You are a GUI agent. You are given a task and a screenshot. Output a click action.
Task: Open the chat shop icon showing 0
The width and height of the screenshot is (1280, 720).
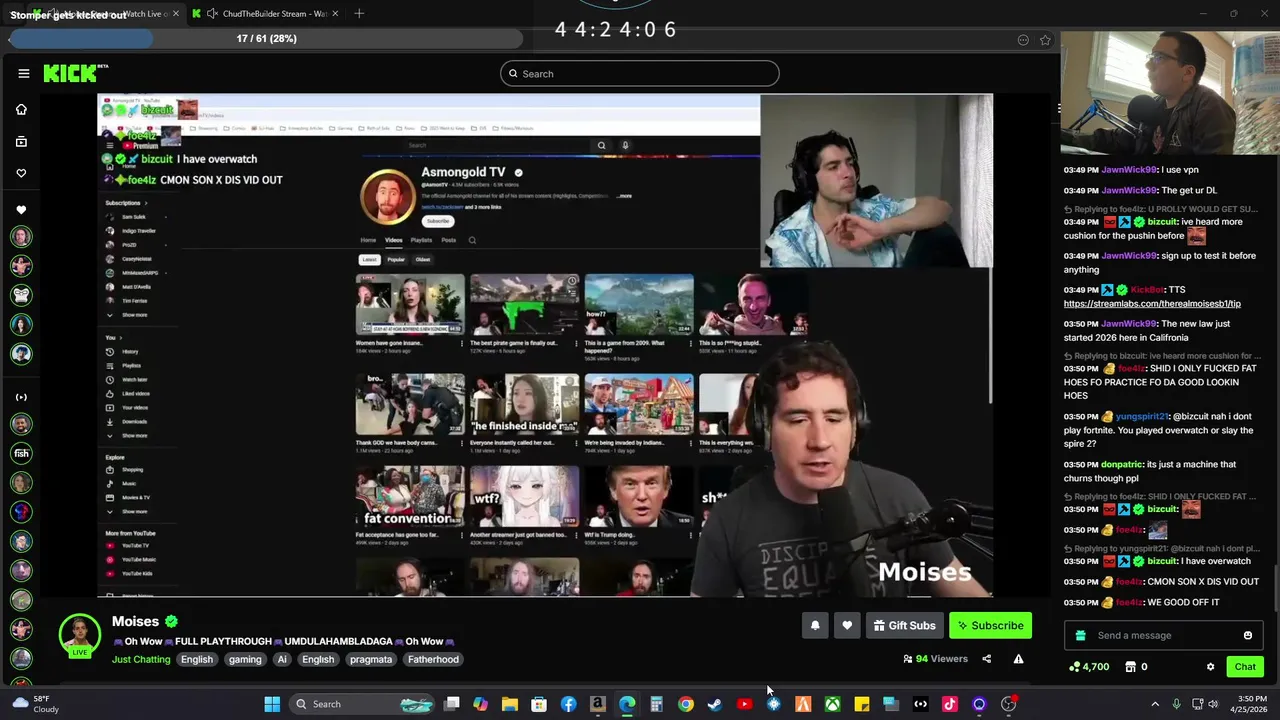click(x=1136, y=666)
